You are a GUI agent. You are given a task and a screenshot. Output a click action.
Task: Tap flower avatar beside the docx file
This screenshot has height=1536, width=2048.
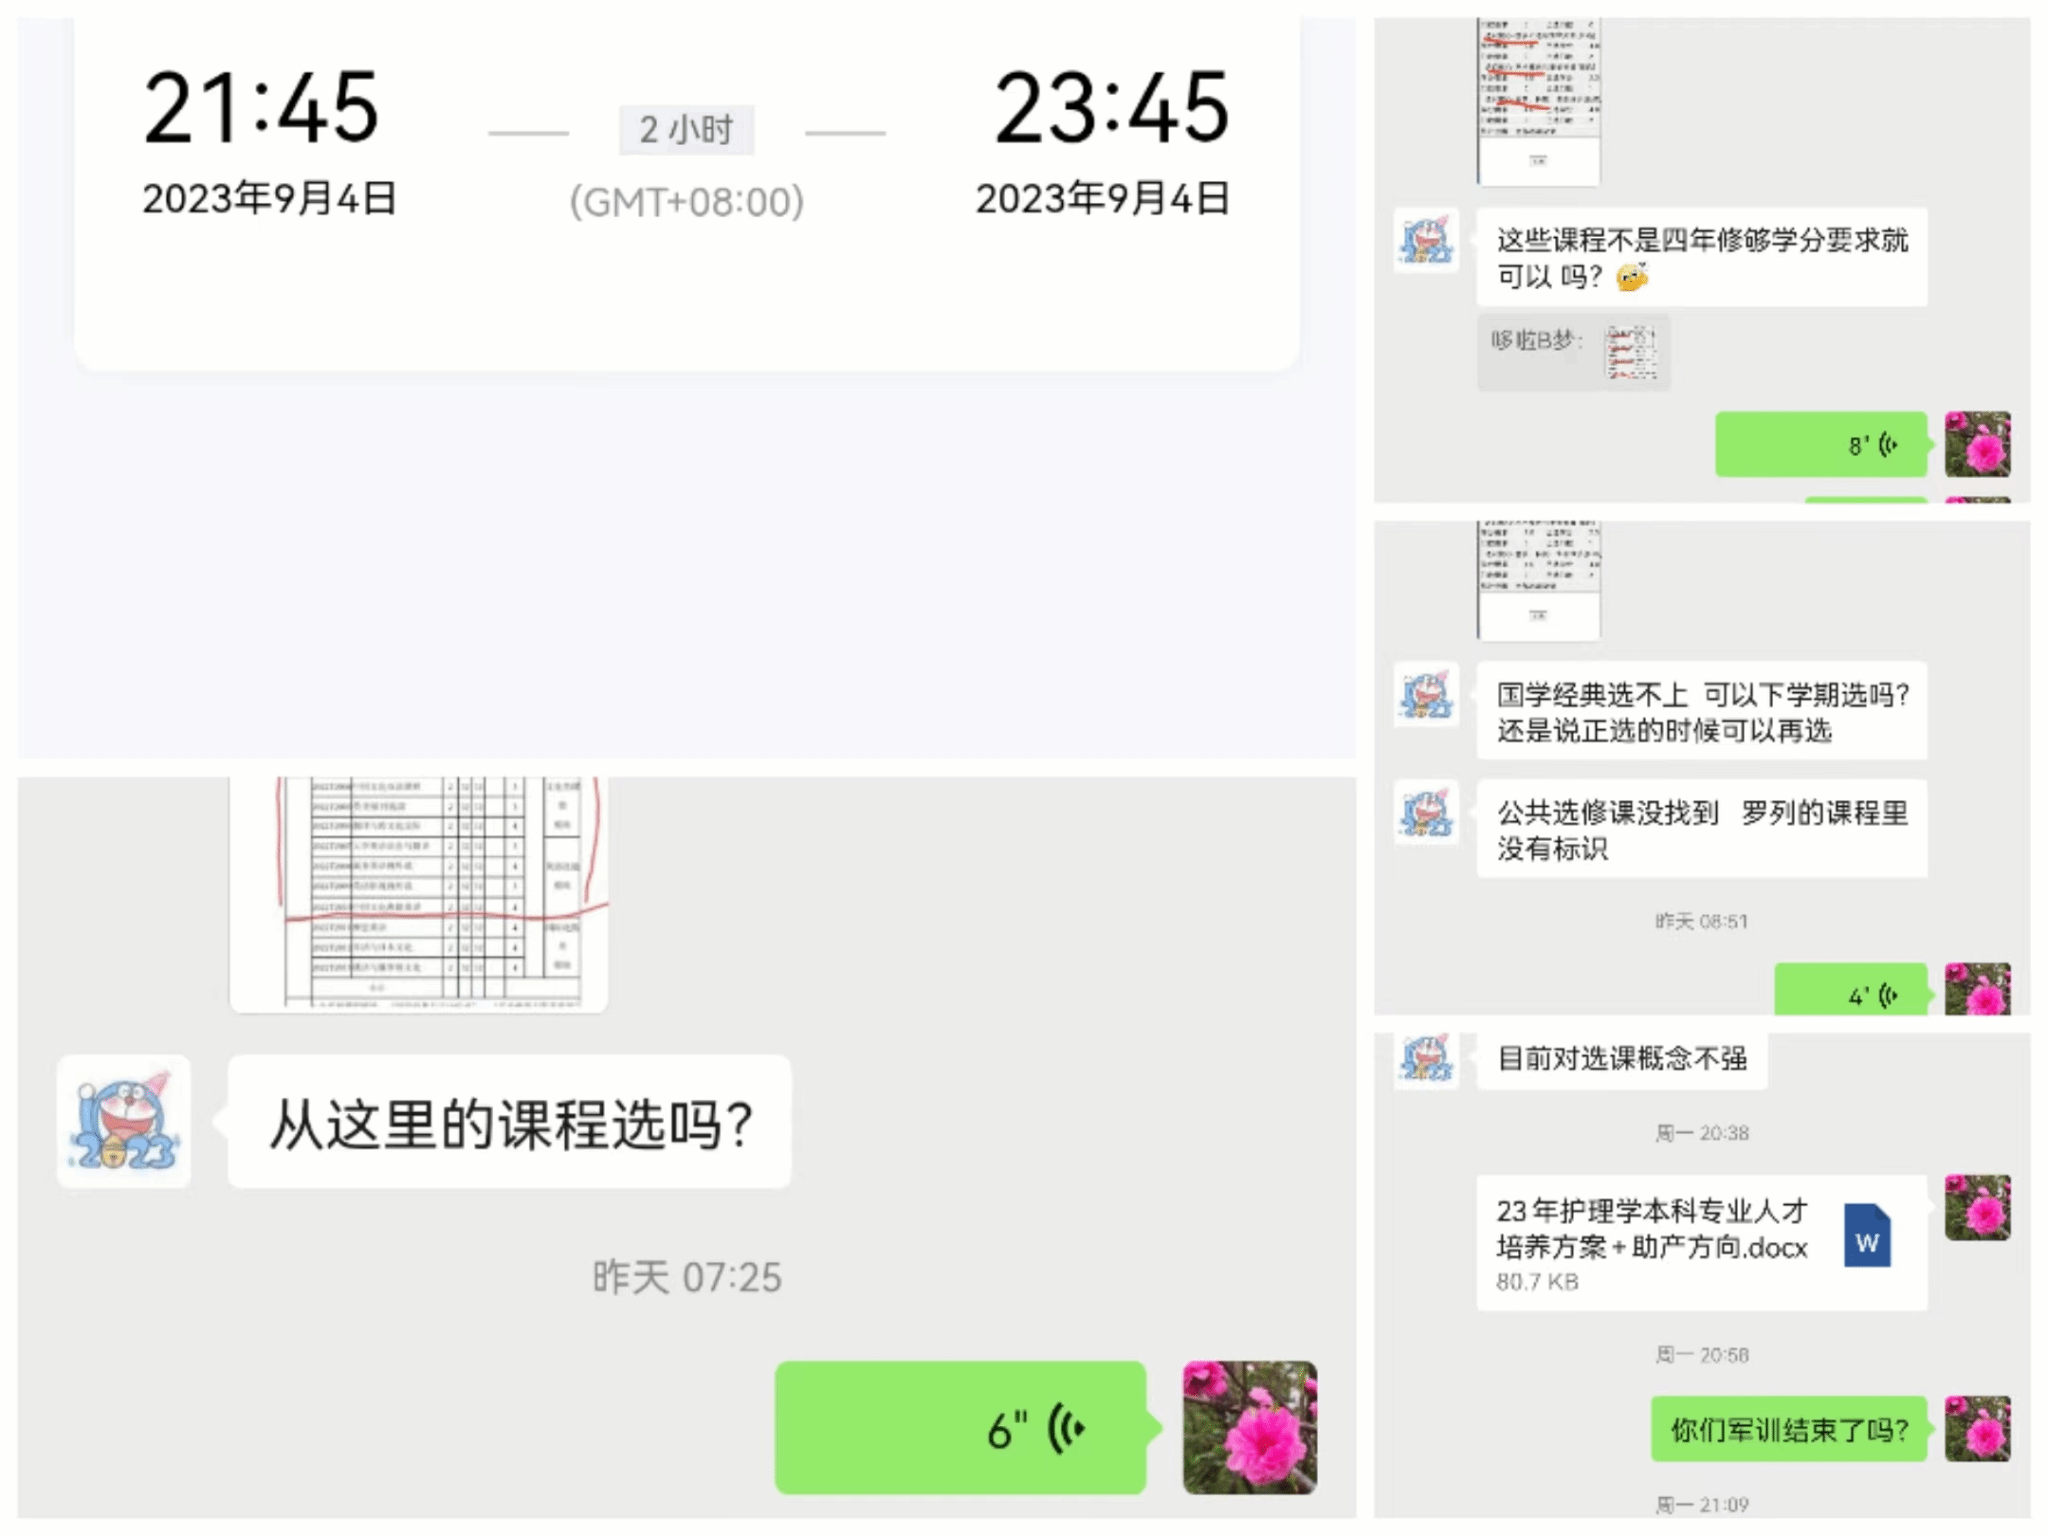(x=1976, y=1208)
